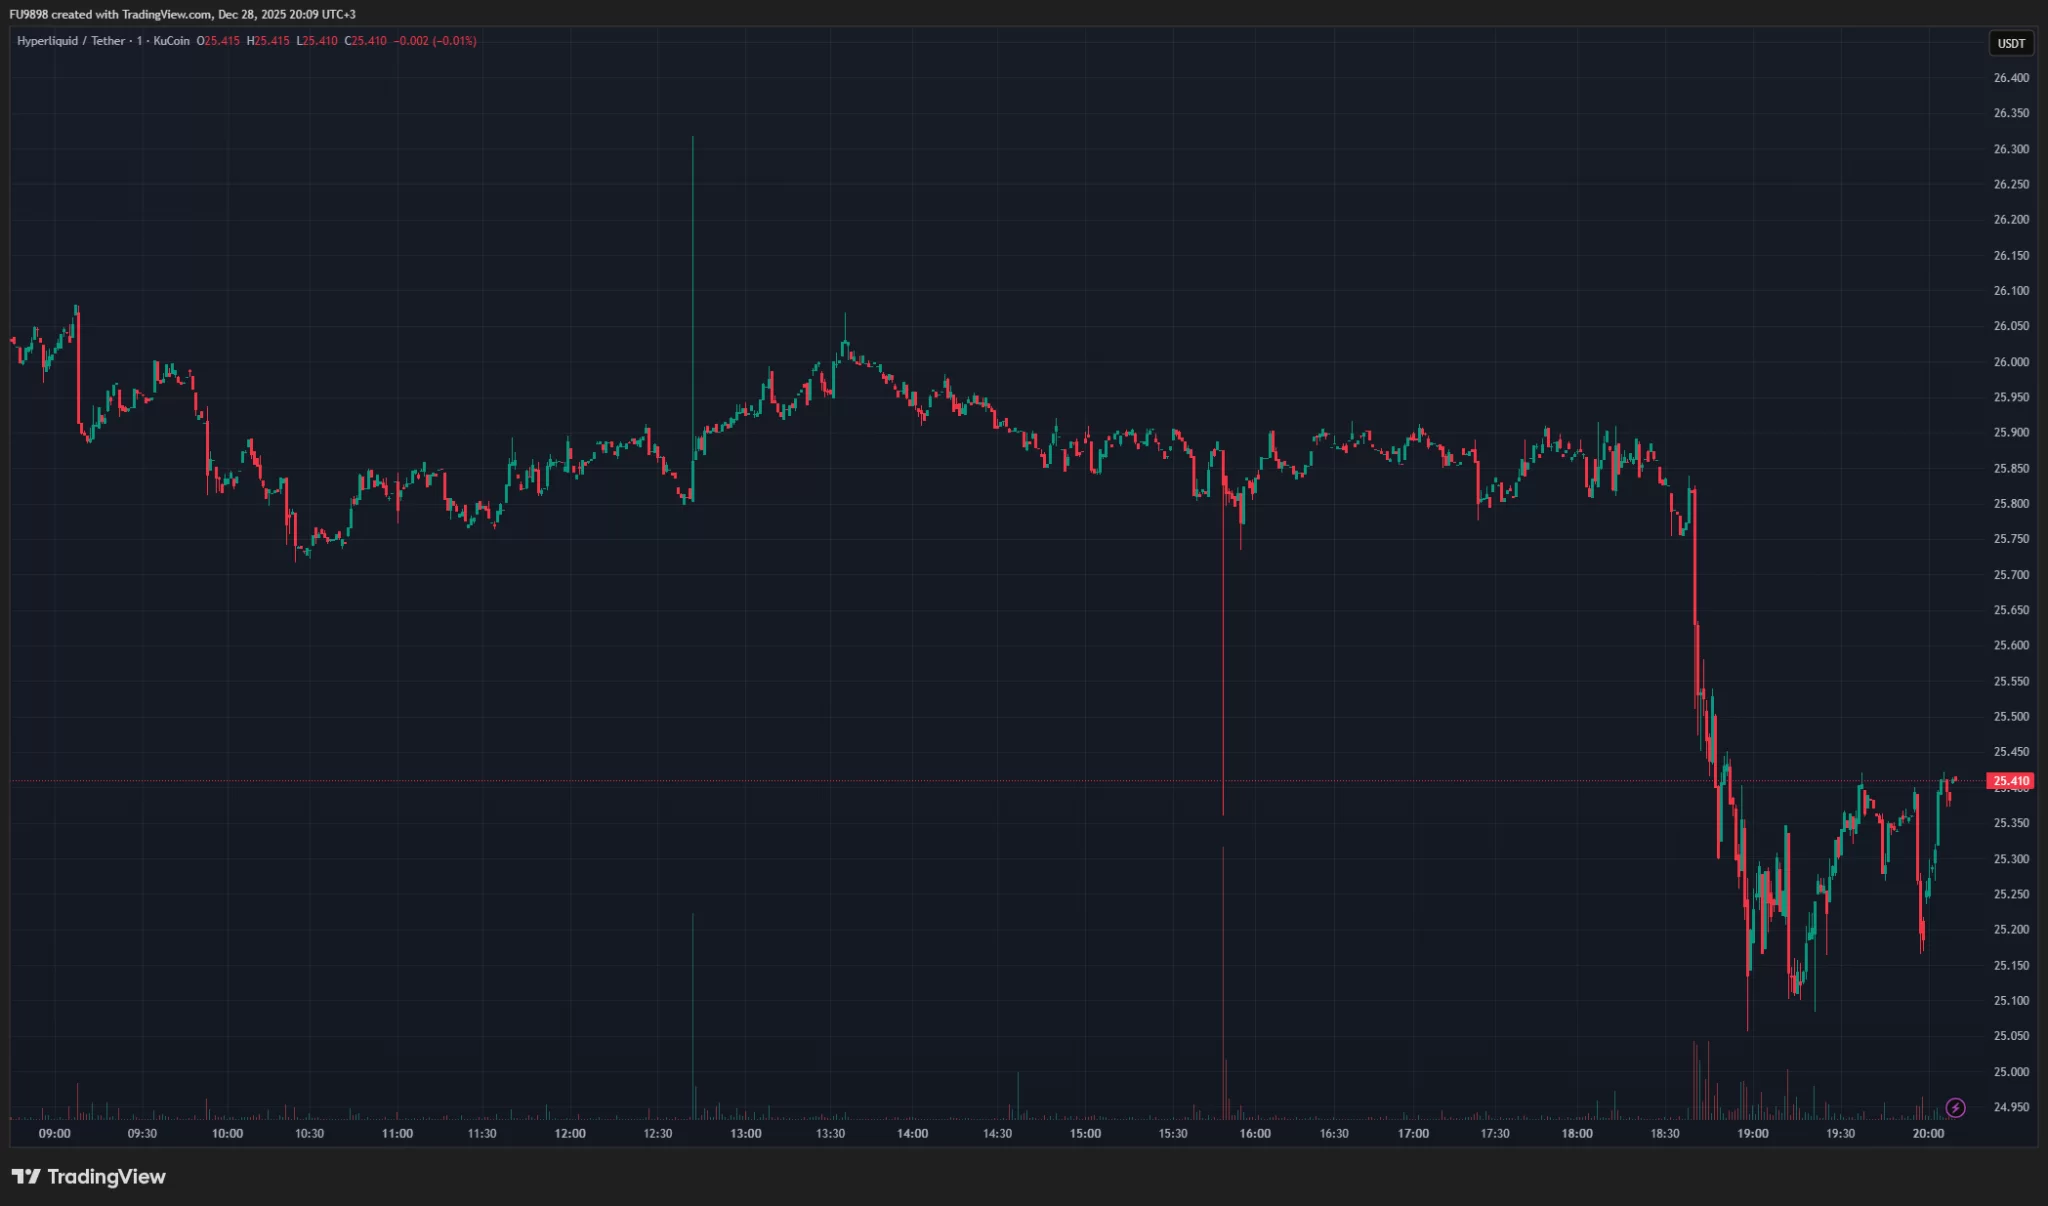Click the O25.415 open value in legend
The image size is (2048, 1206).
218,41
